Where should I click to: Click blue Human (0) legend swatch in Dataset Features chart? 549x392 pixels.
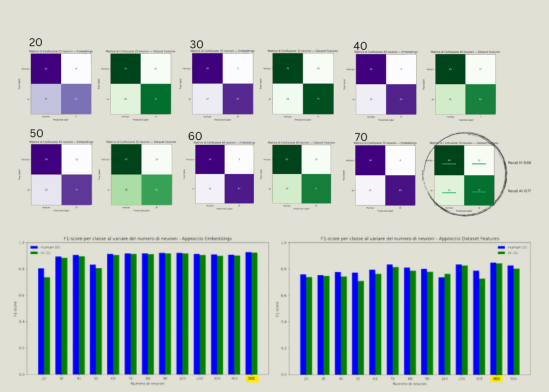(x=501, y=247)
